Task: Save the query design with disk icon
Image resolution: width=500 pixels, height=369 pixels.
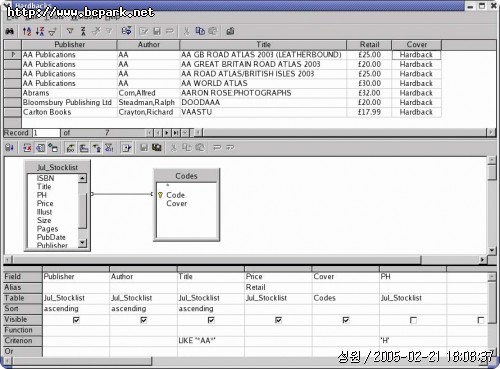Action: (x=144, y=147)
